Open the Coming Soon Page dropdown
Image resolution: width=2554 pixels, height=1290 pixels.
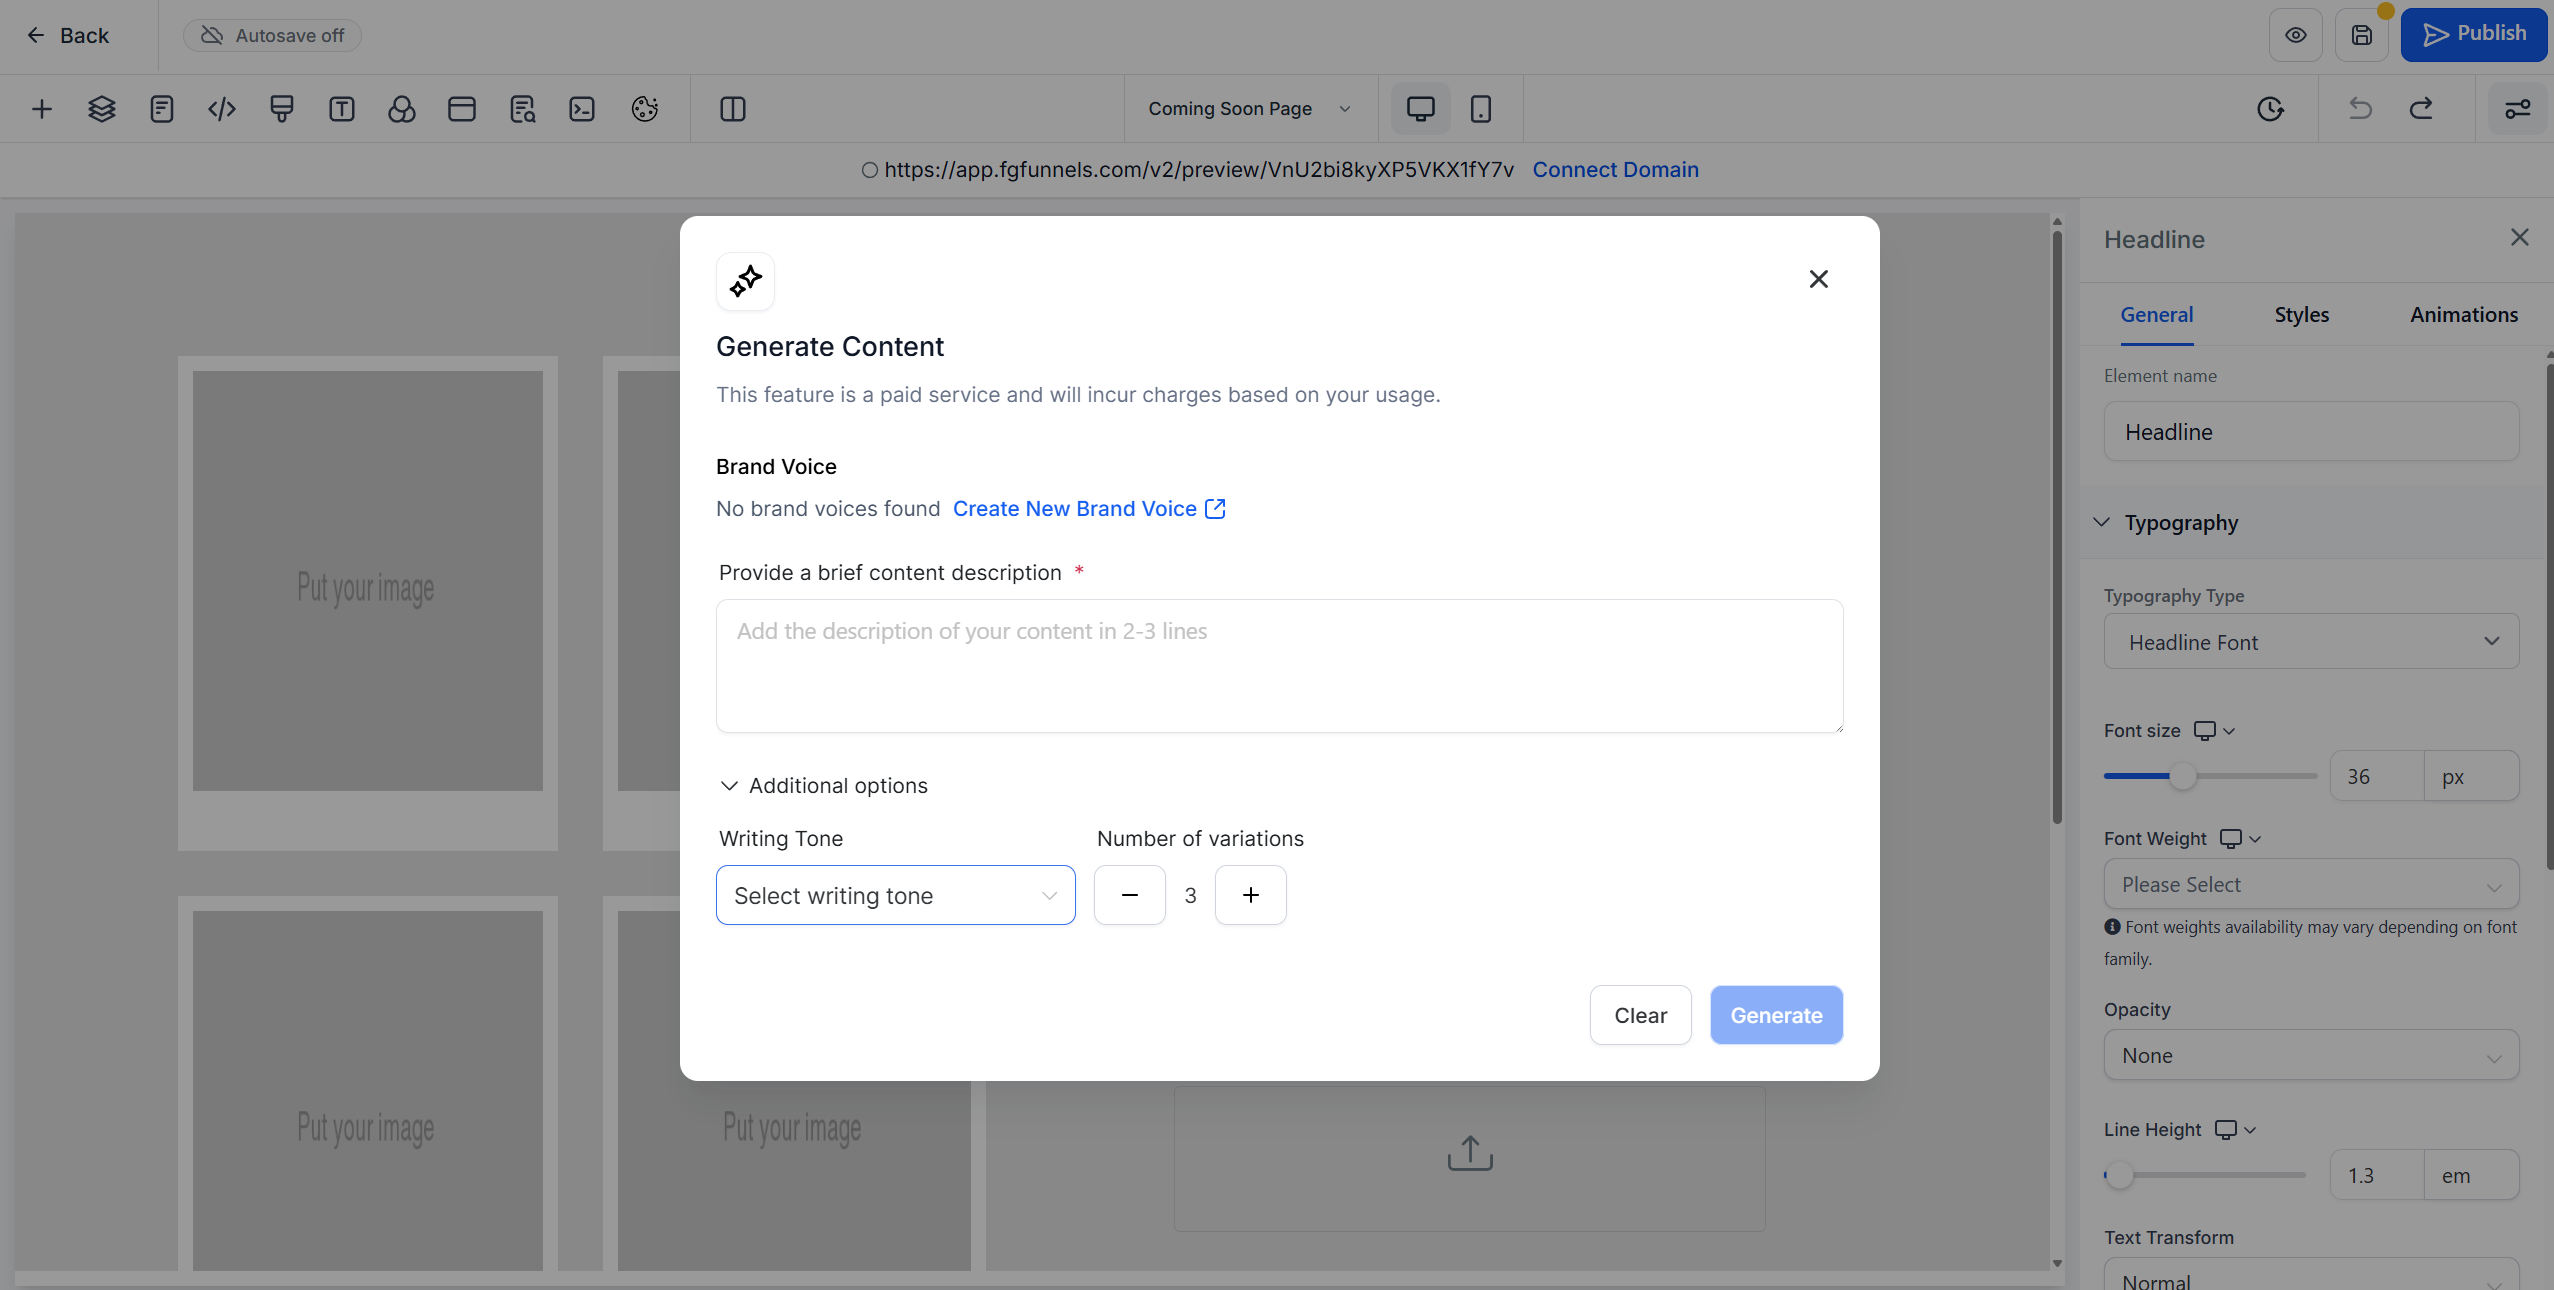1248,109
